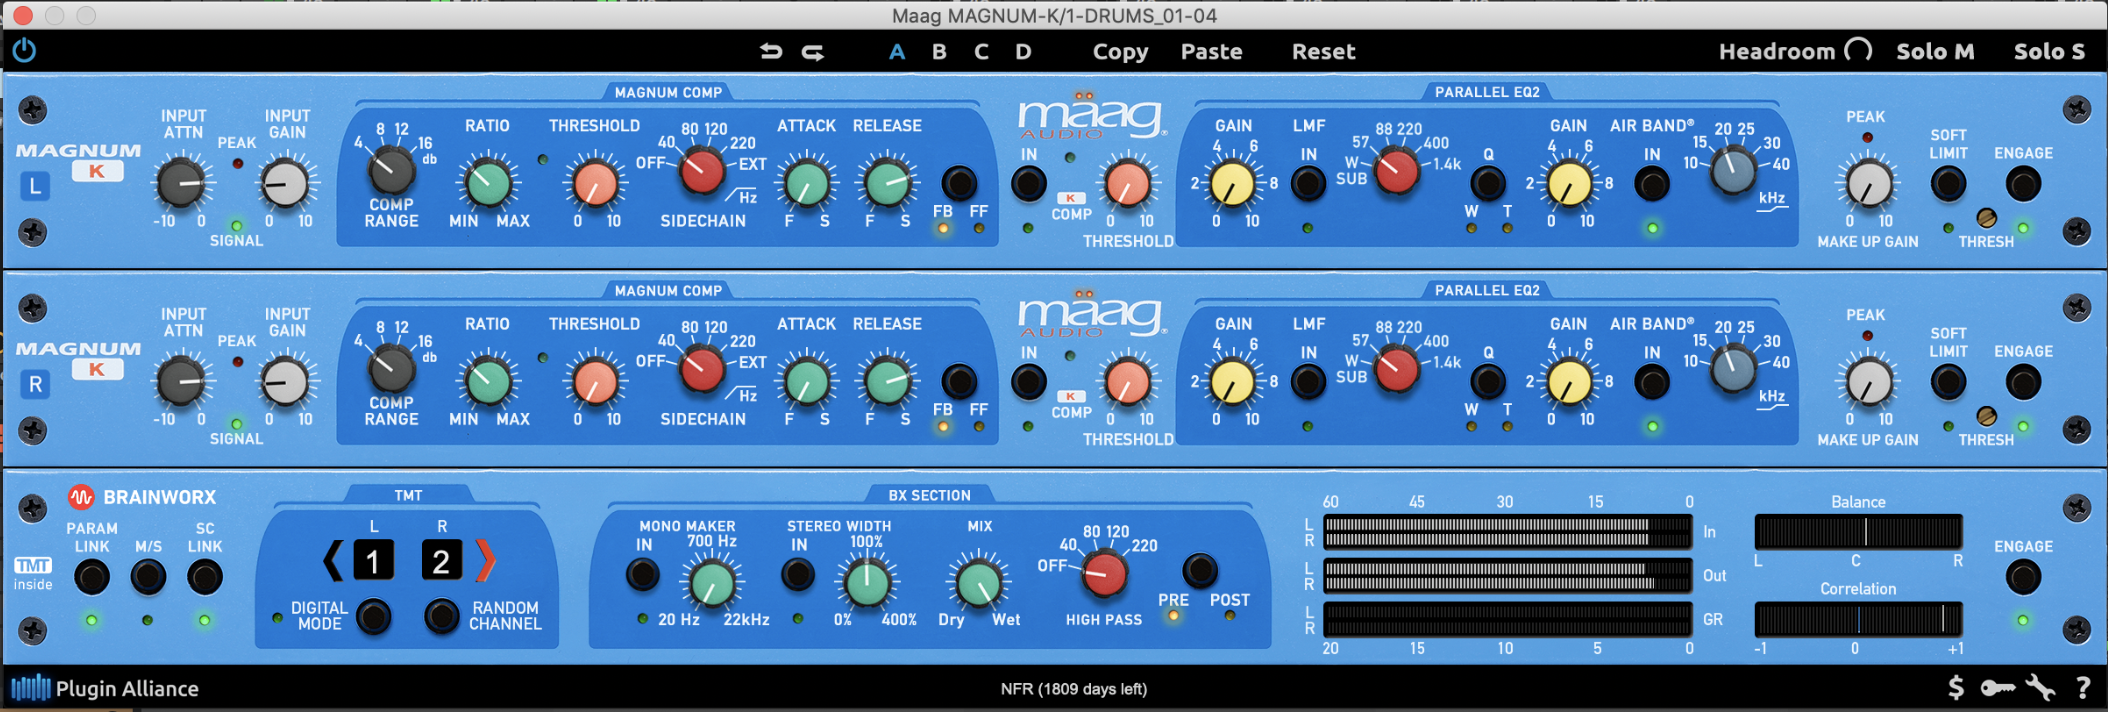Click the L channel Attack knob

pyautogui.click(x=806, y=183)
